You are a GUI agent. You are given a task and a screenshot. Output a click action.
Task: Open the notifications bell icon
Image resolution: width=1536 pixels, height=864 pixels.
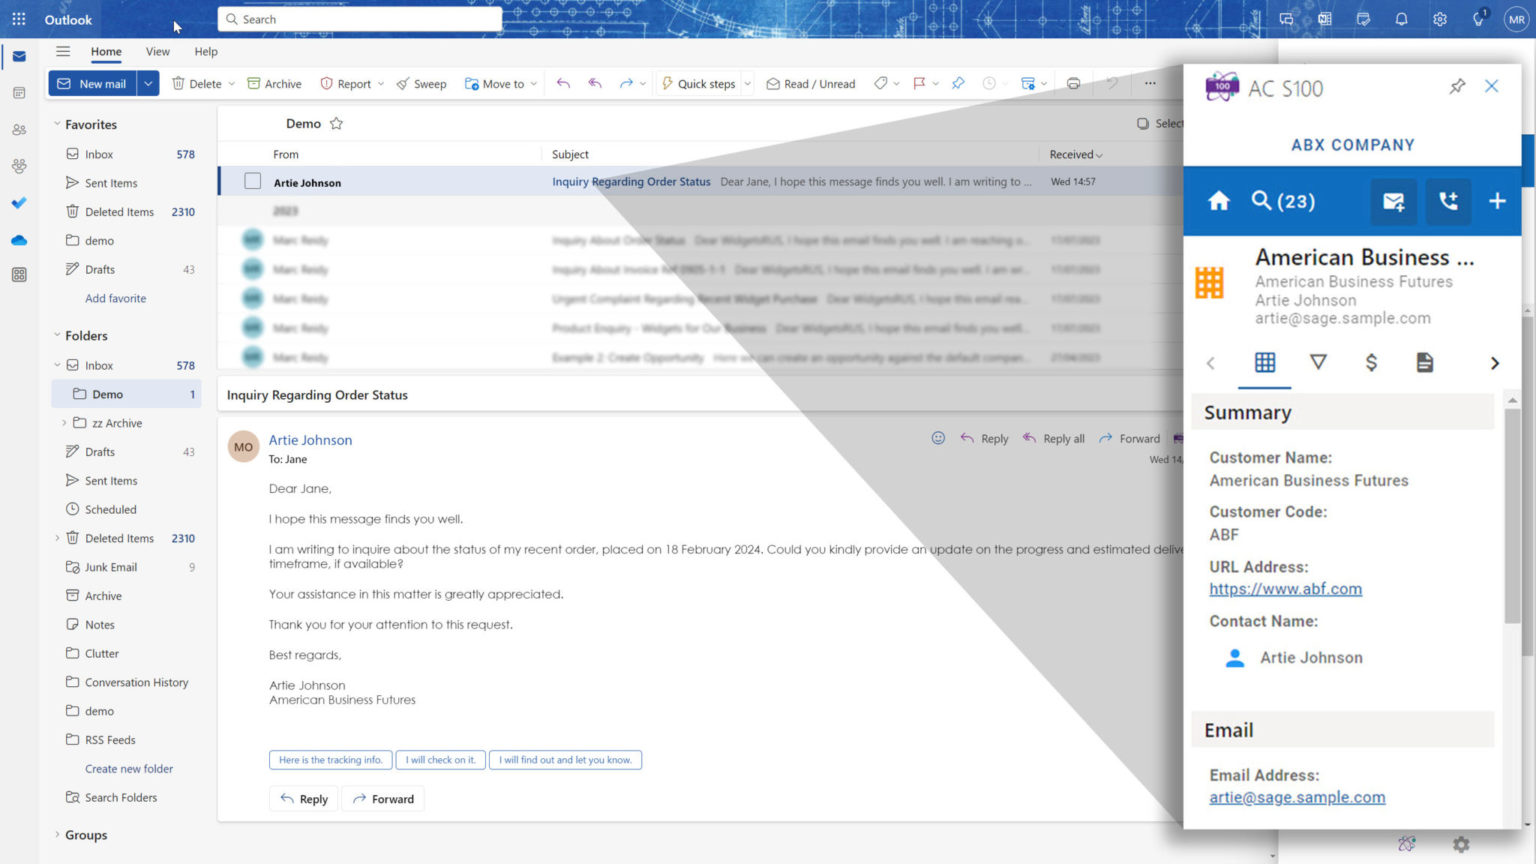coord(1401,19)
